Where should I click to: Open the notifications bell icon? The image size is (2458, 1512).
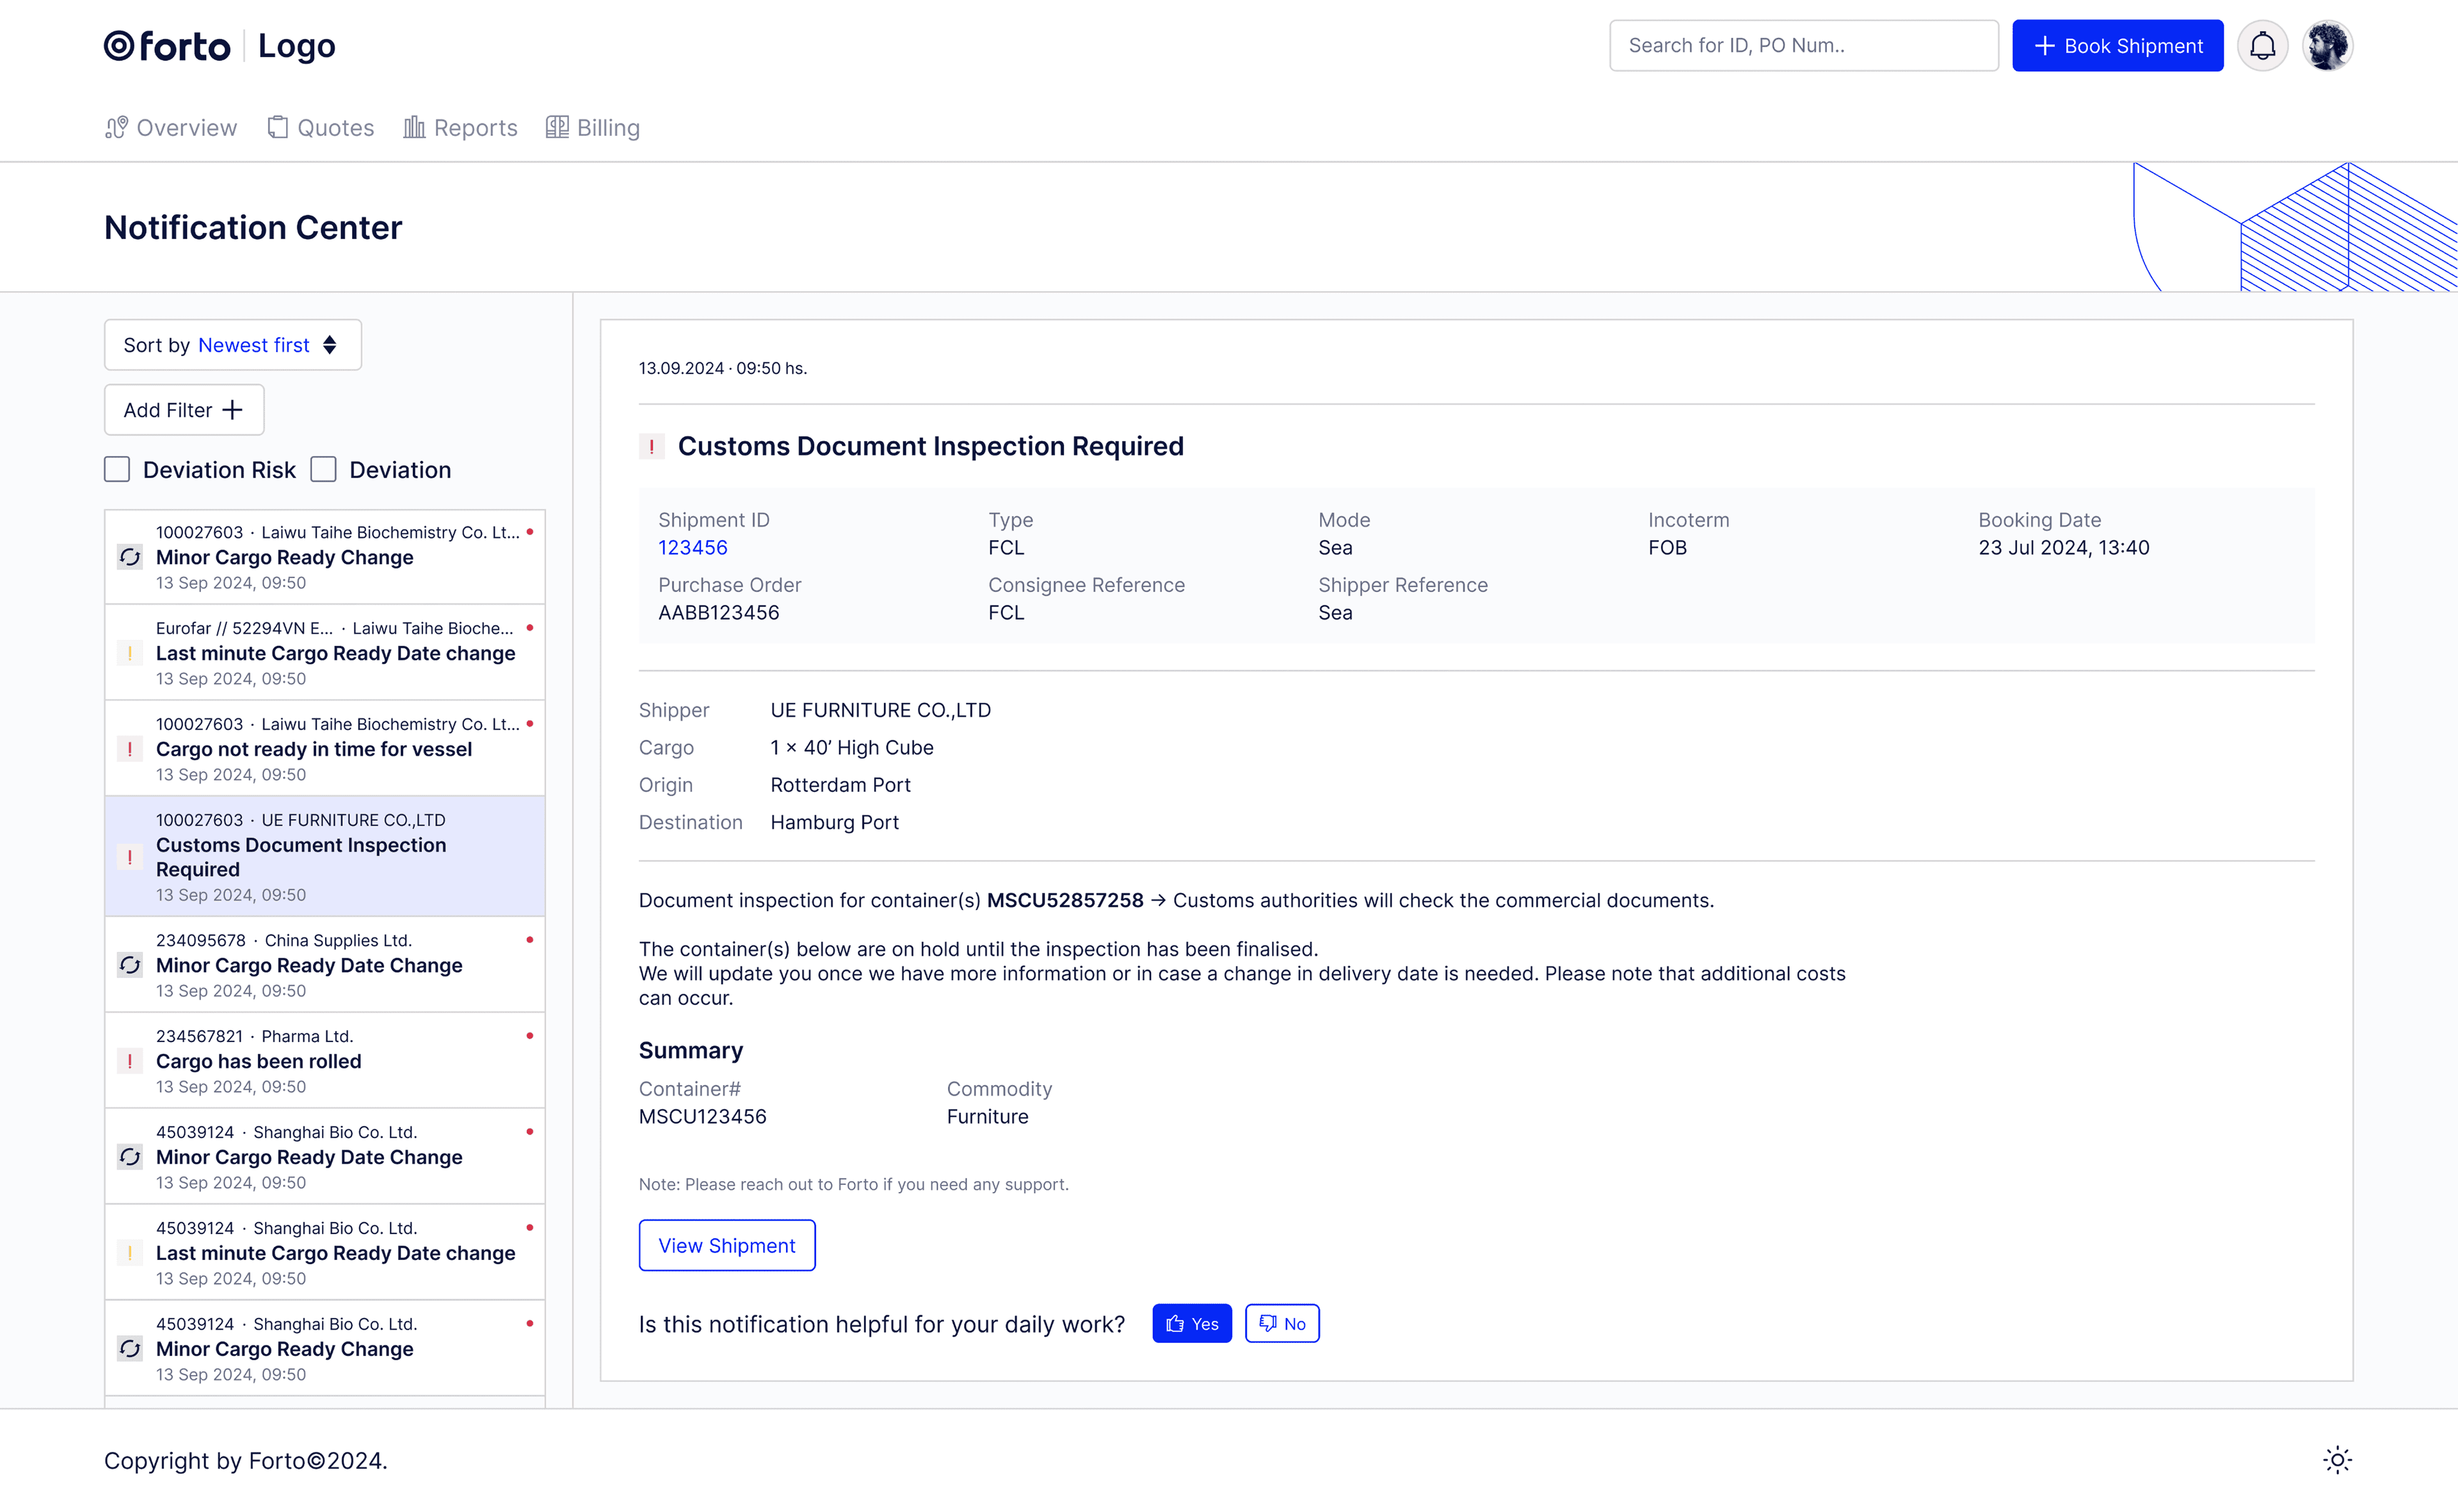2262,46
